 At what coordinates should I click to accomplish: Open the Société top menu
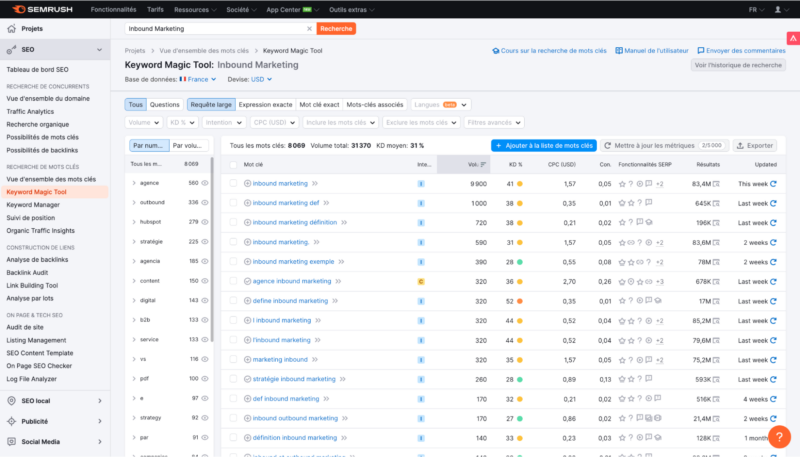[x=241, y=10]
